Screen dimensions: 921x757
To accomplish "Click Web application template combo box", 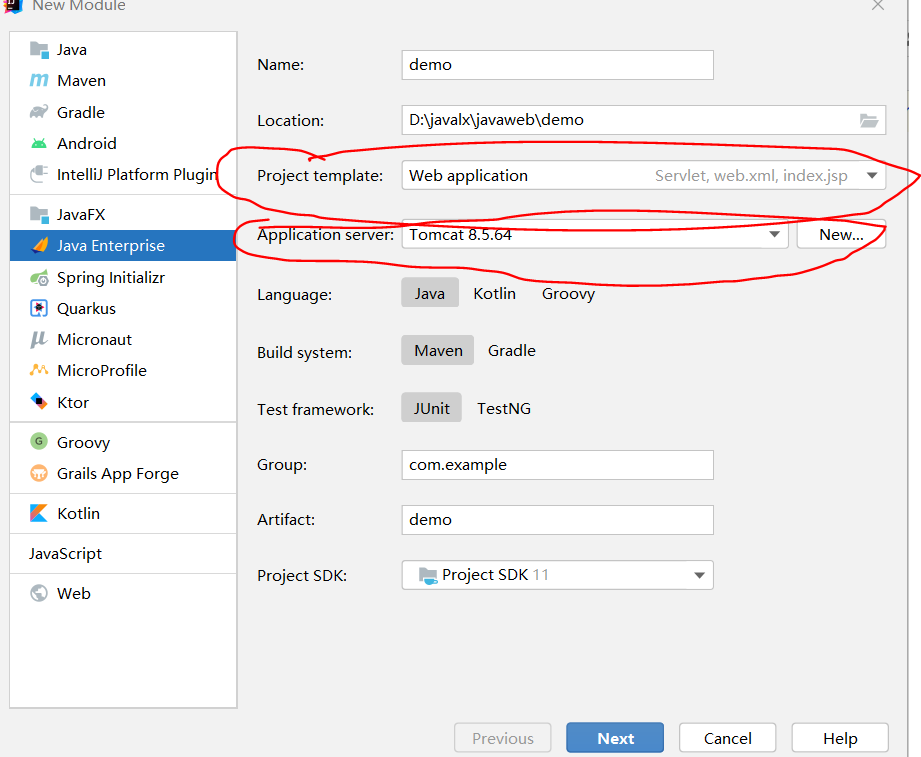I will coord(643,175).
